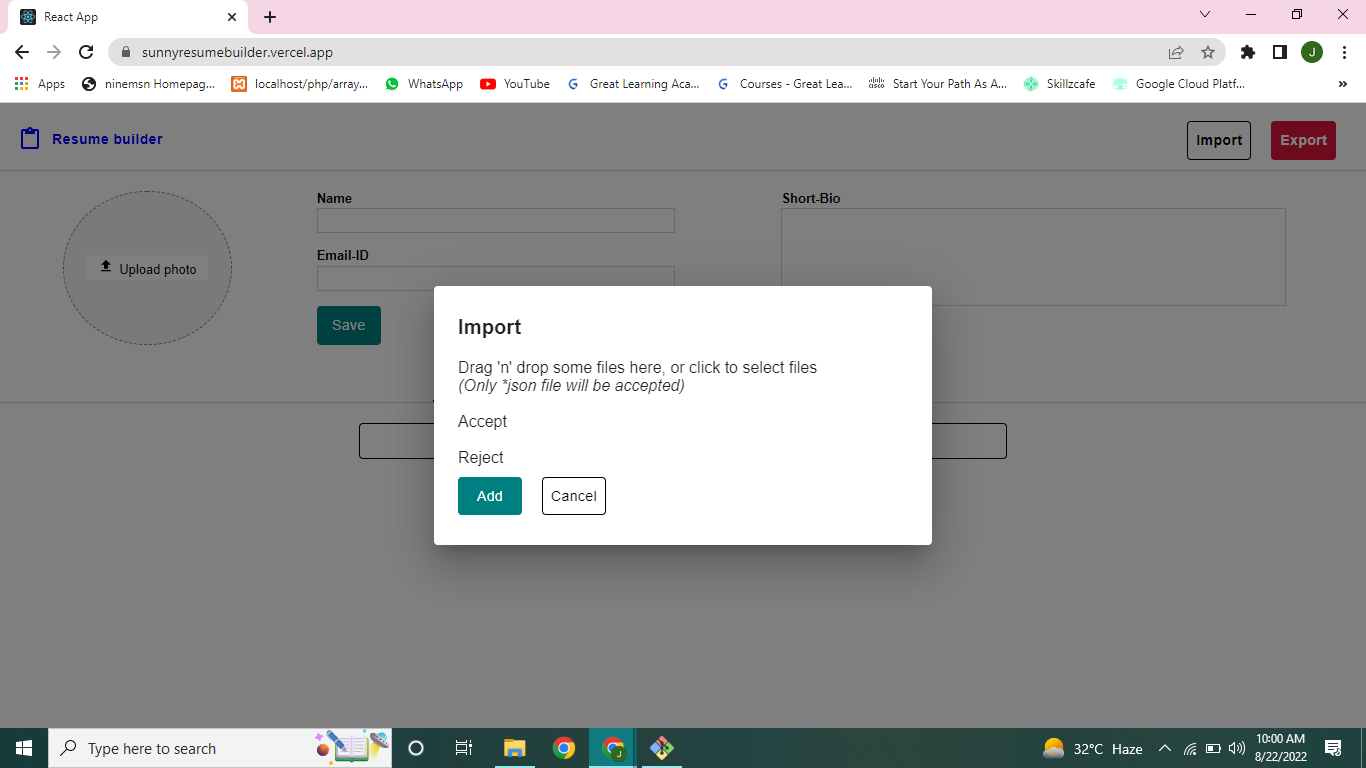The height and width of the screenshot is (768, 1366).
Task: Open File Explorer from the taskbar
Action: 514,748
